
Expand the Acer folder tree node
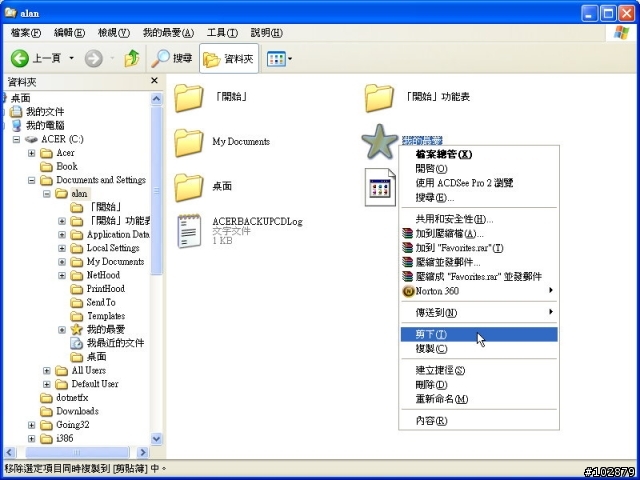point(31,153)
